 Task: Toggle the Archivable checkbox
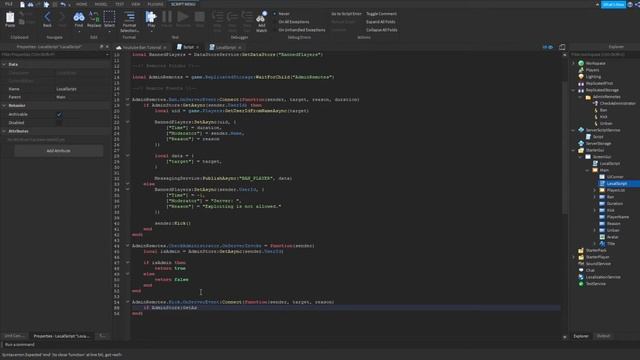[59, 114]
